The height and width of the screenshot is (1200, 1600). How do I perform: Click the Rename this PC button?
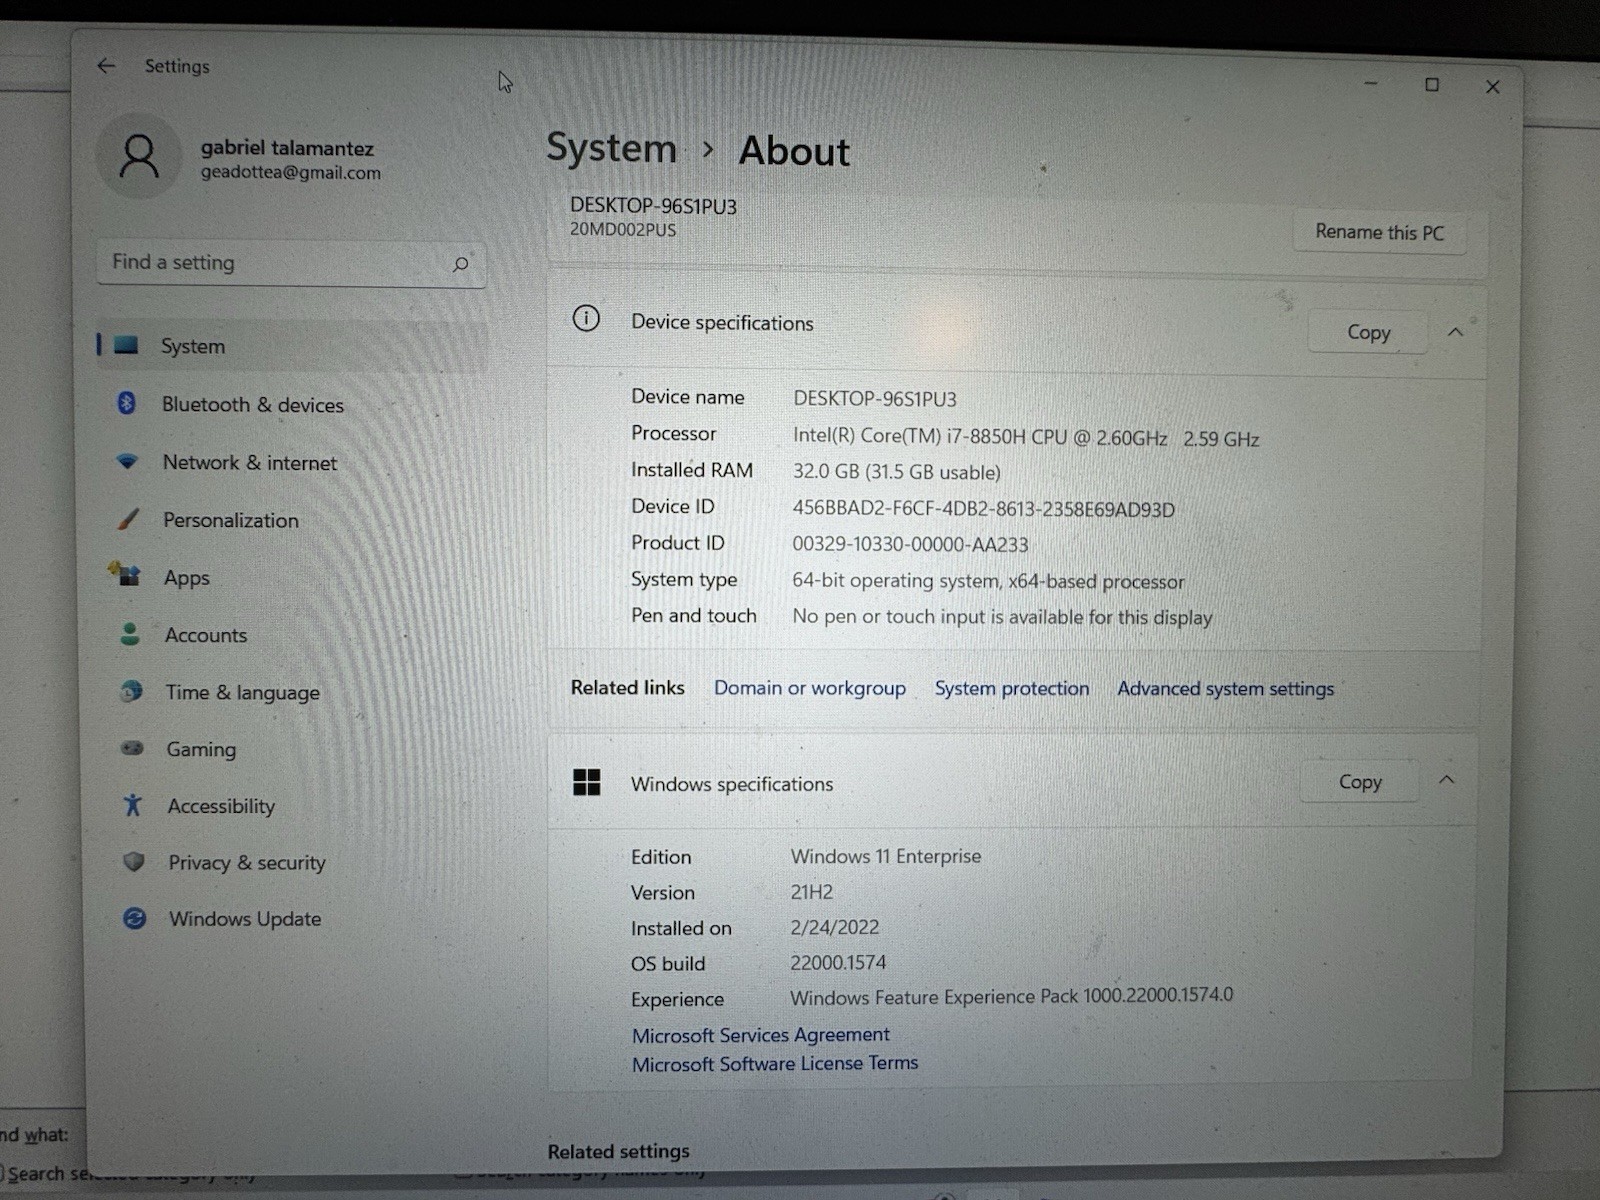tap(1380, 232)
